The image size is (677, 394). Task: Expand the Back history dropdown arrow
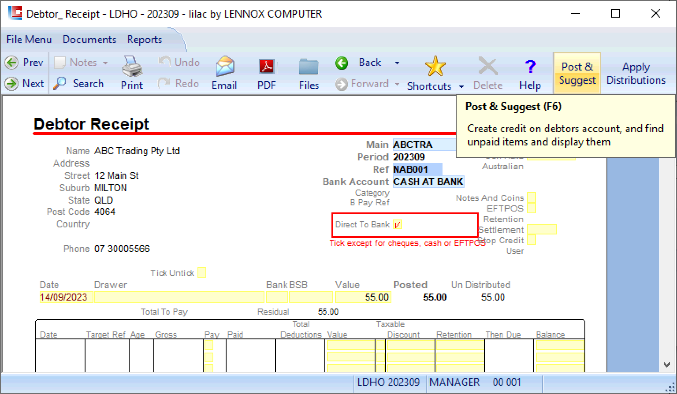[x=397, y=63]
